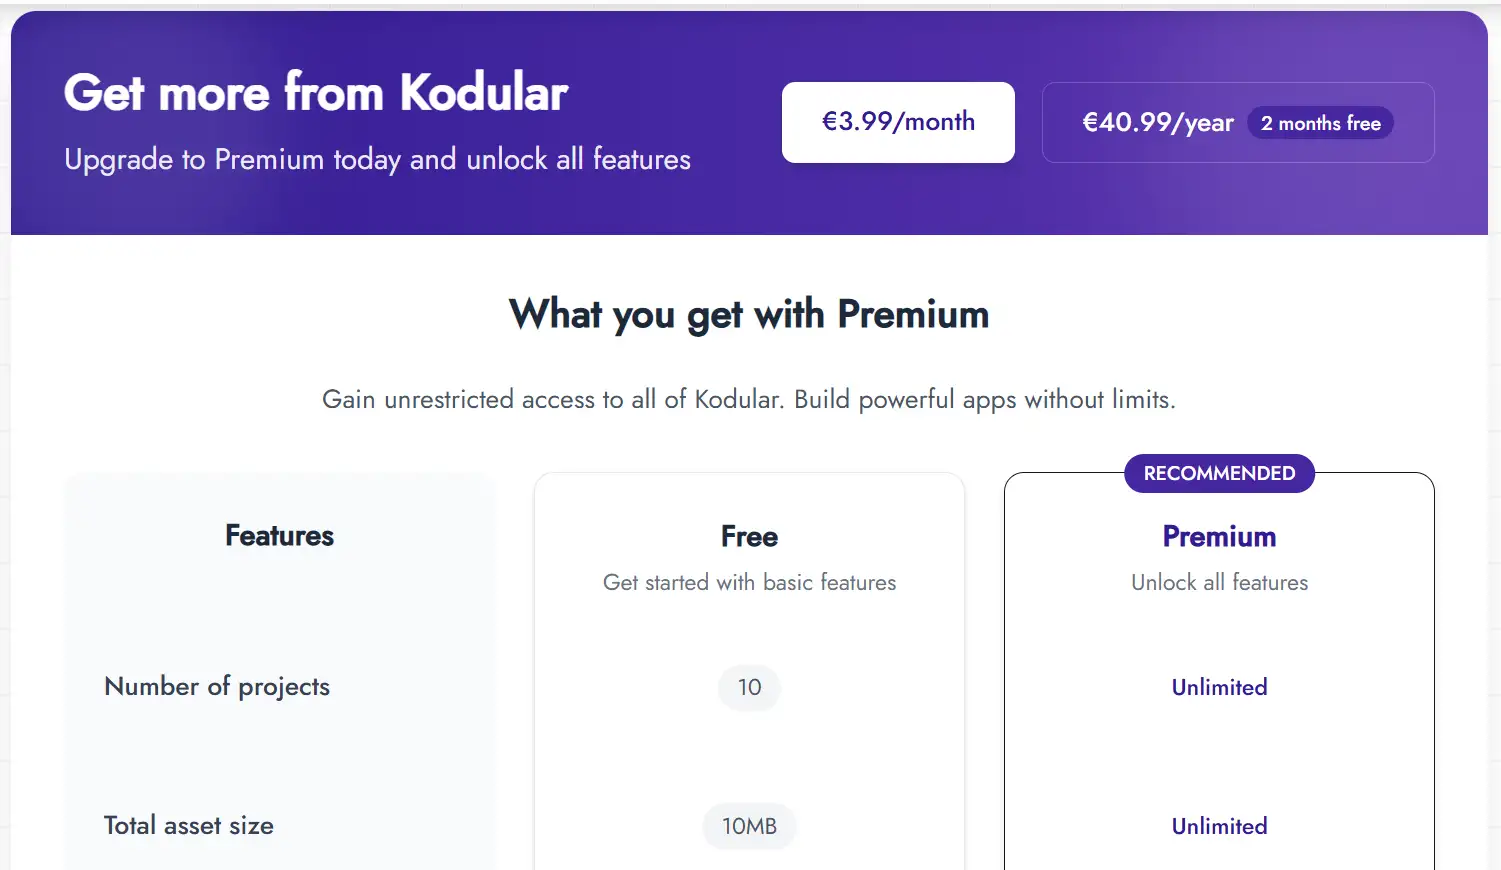Click the "Get more from Kodular" heading
Screen dimensions: 1501x870
316,92
